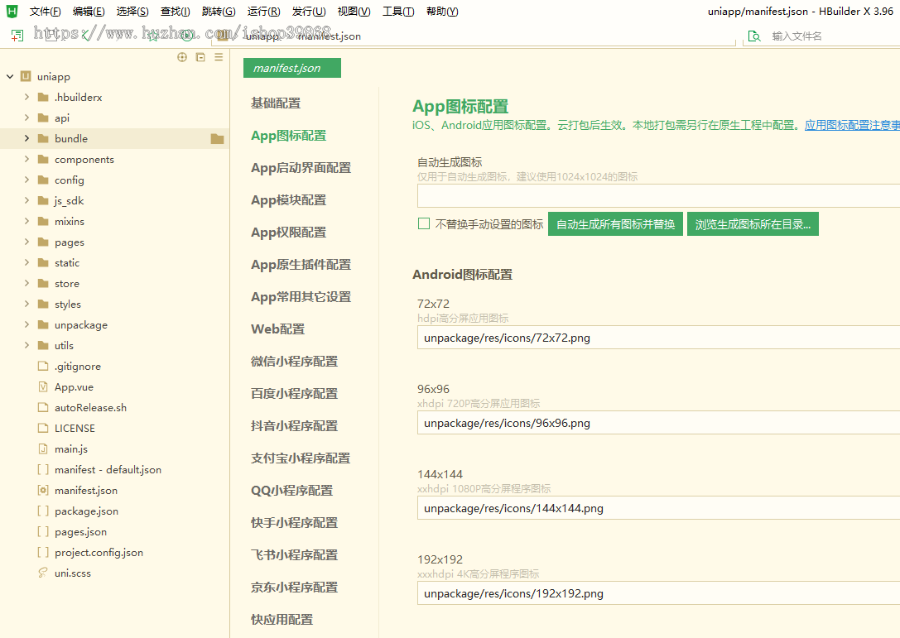Click the static folder icon
This screenshot has height=638, width=900.
(x=43, y=263)
